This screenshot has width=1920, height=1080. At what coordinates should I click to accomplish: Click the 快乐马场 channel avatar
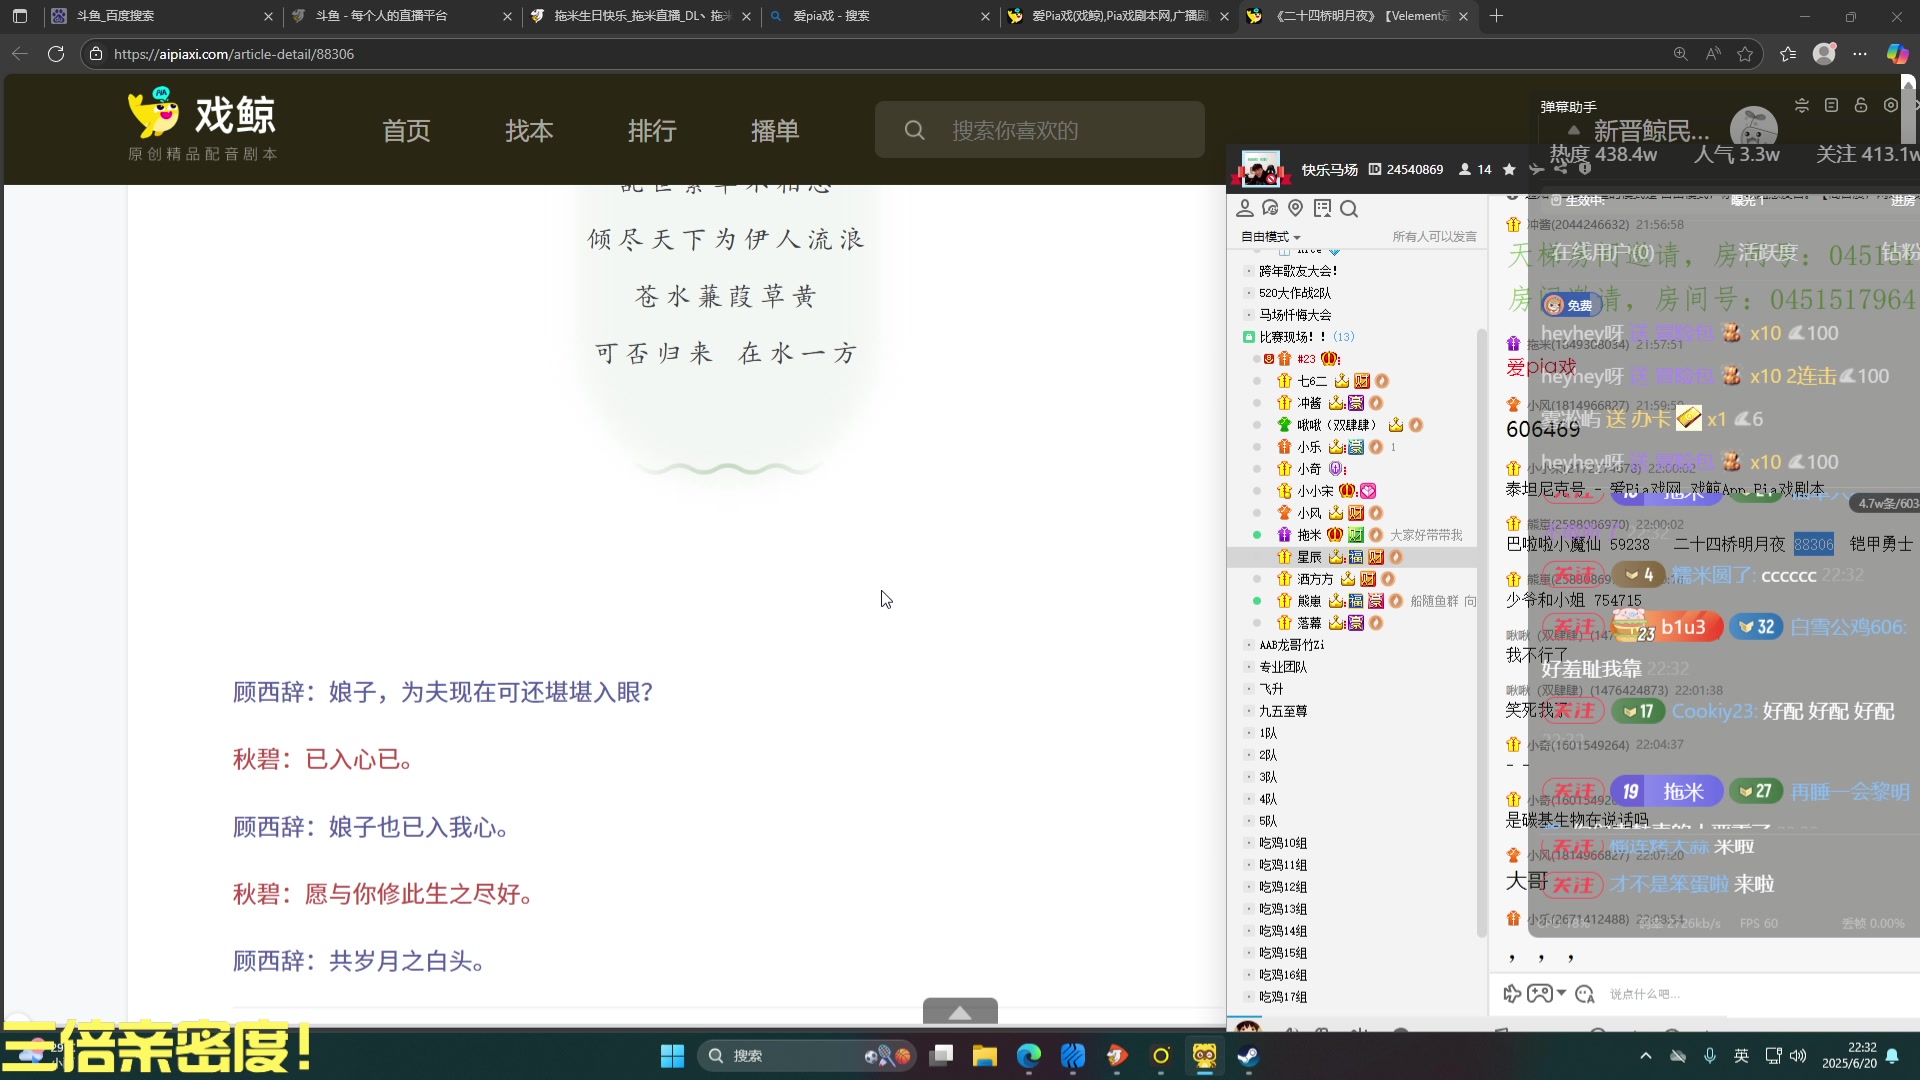(x=1260, y=170)
